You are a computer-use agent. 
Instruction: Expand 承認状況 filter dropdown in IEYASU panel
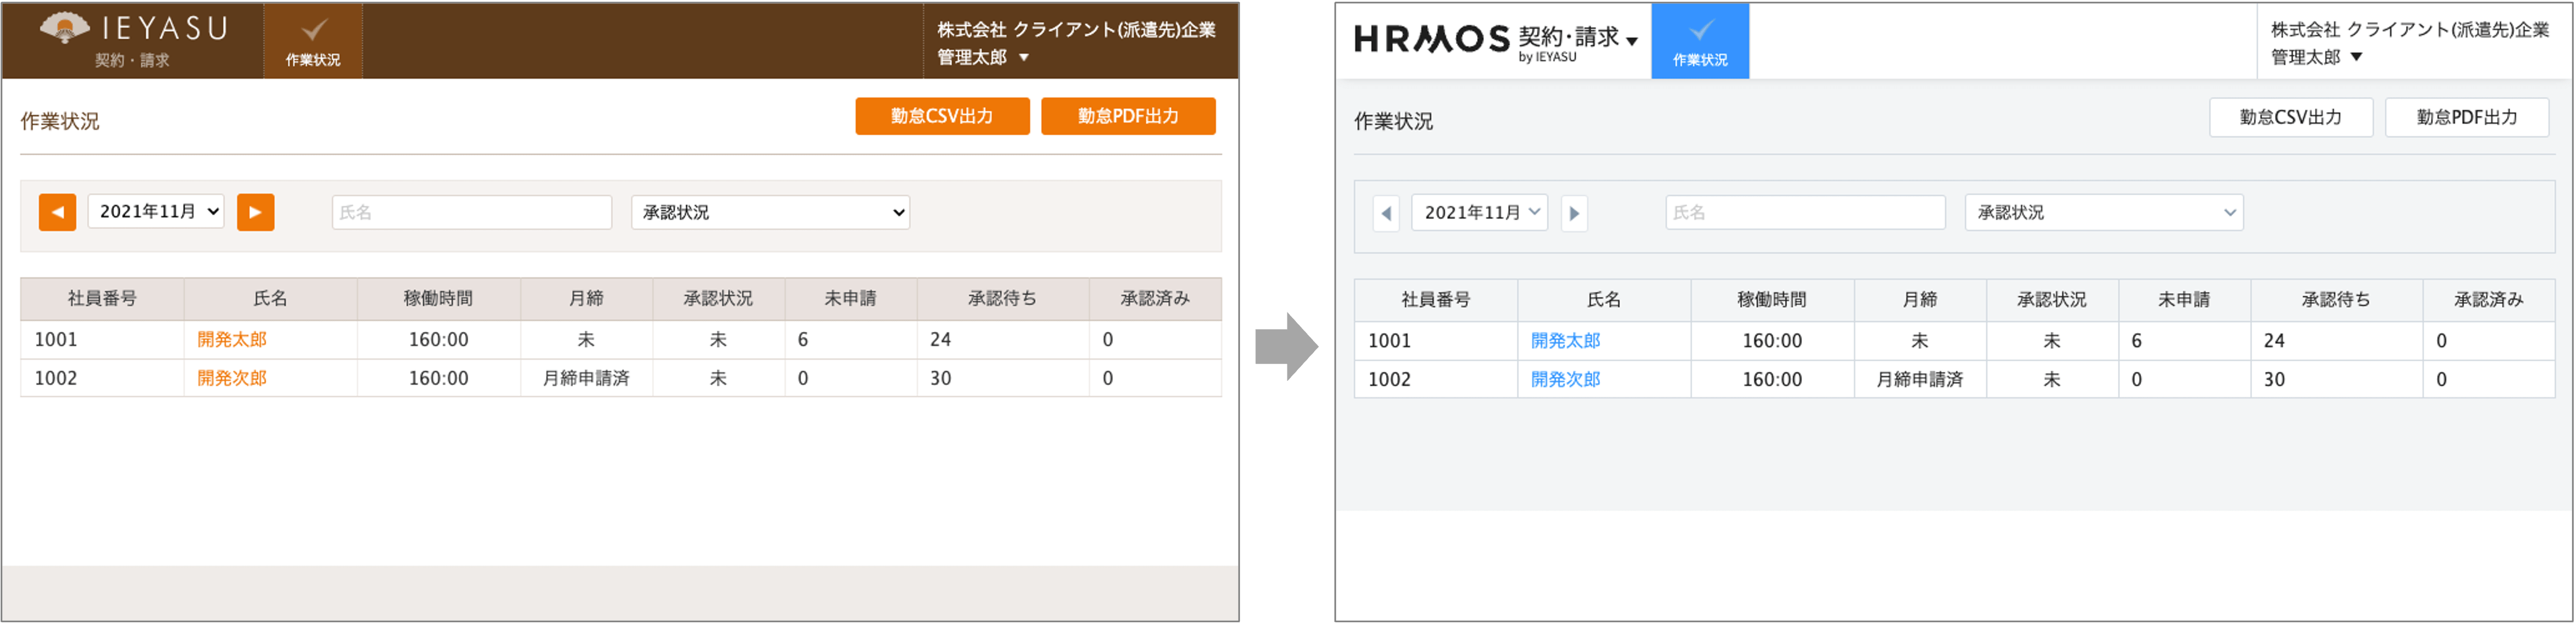770,212
